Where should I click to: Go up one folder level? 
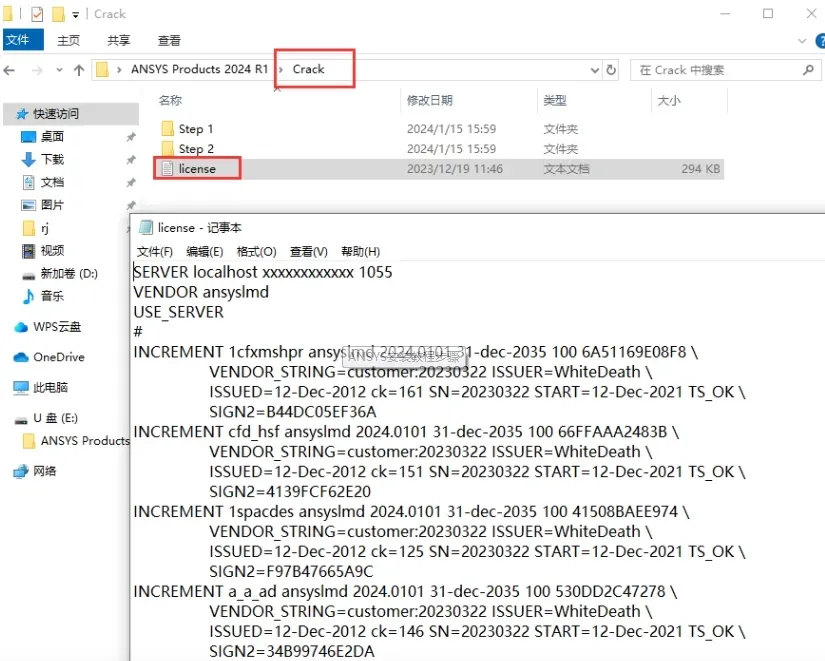(79, 70)
